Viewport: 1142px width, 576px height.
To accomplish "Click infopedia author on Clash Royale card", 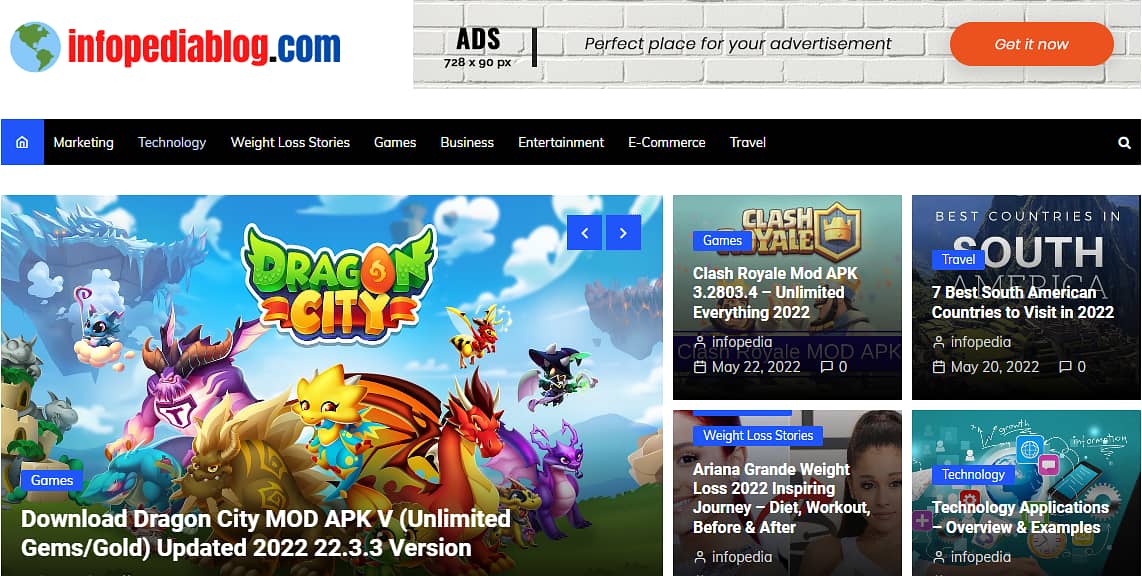I will click(742, 342).
